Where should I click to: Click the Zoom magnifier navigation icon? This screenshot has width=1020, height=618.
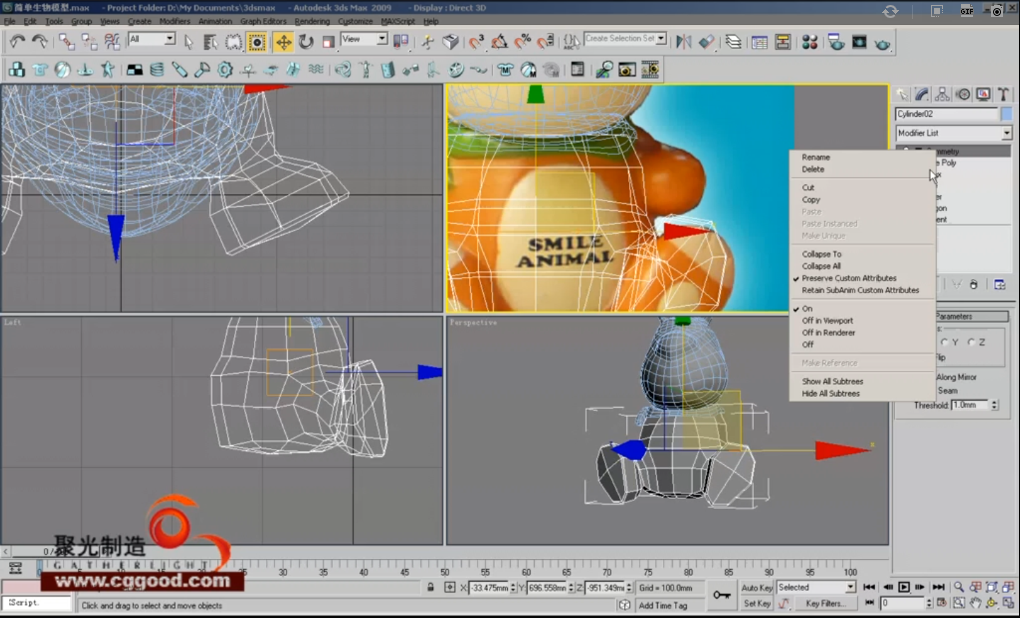[959, 587]
